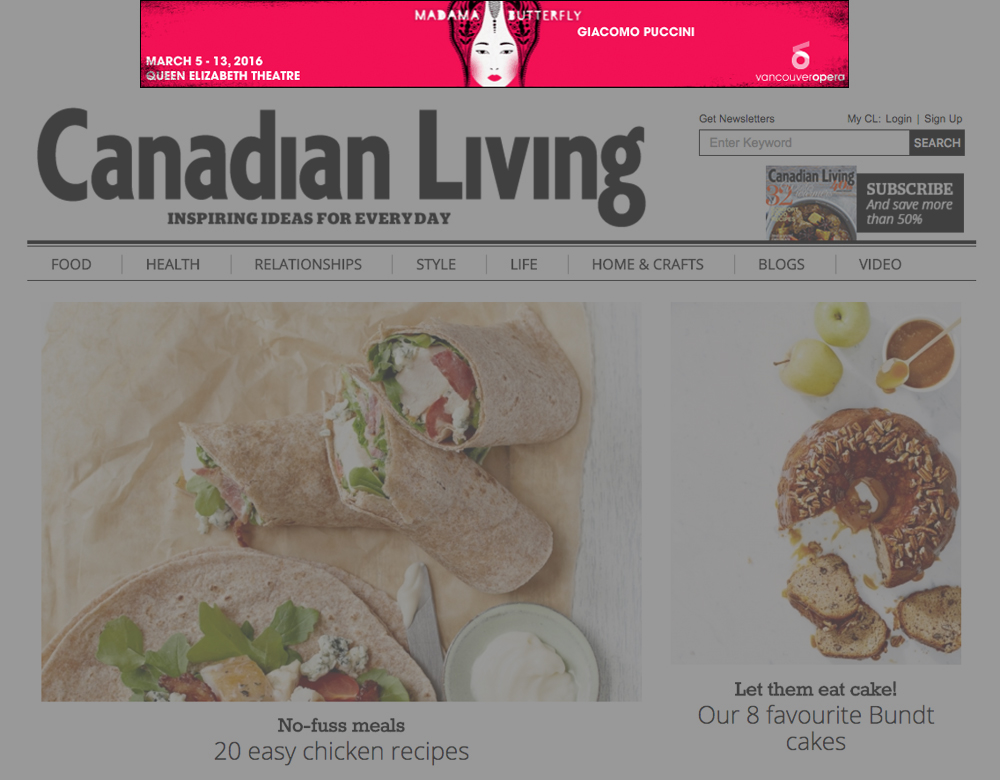Click the Sign Up link
The height and width of the screenshot is (780, 1000).
coord(943,119)
